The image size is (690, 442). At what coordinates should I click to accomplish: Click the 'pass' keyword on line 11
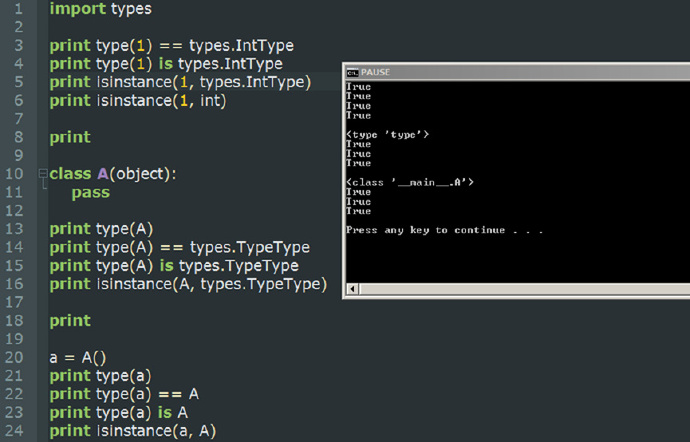91,193
